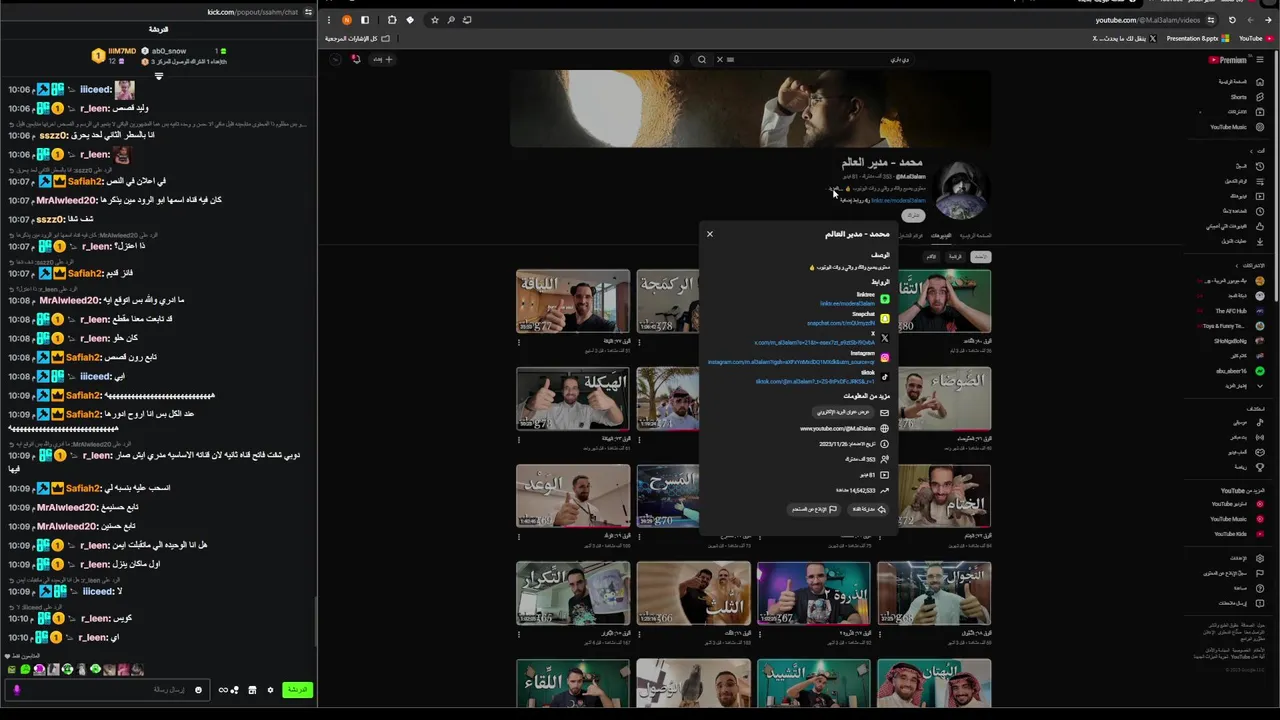Close the channel about popup
The width and height of the screenshot is (1280, 720).
710,234
